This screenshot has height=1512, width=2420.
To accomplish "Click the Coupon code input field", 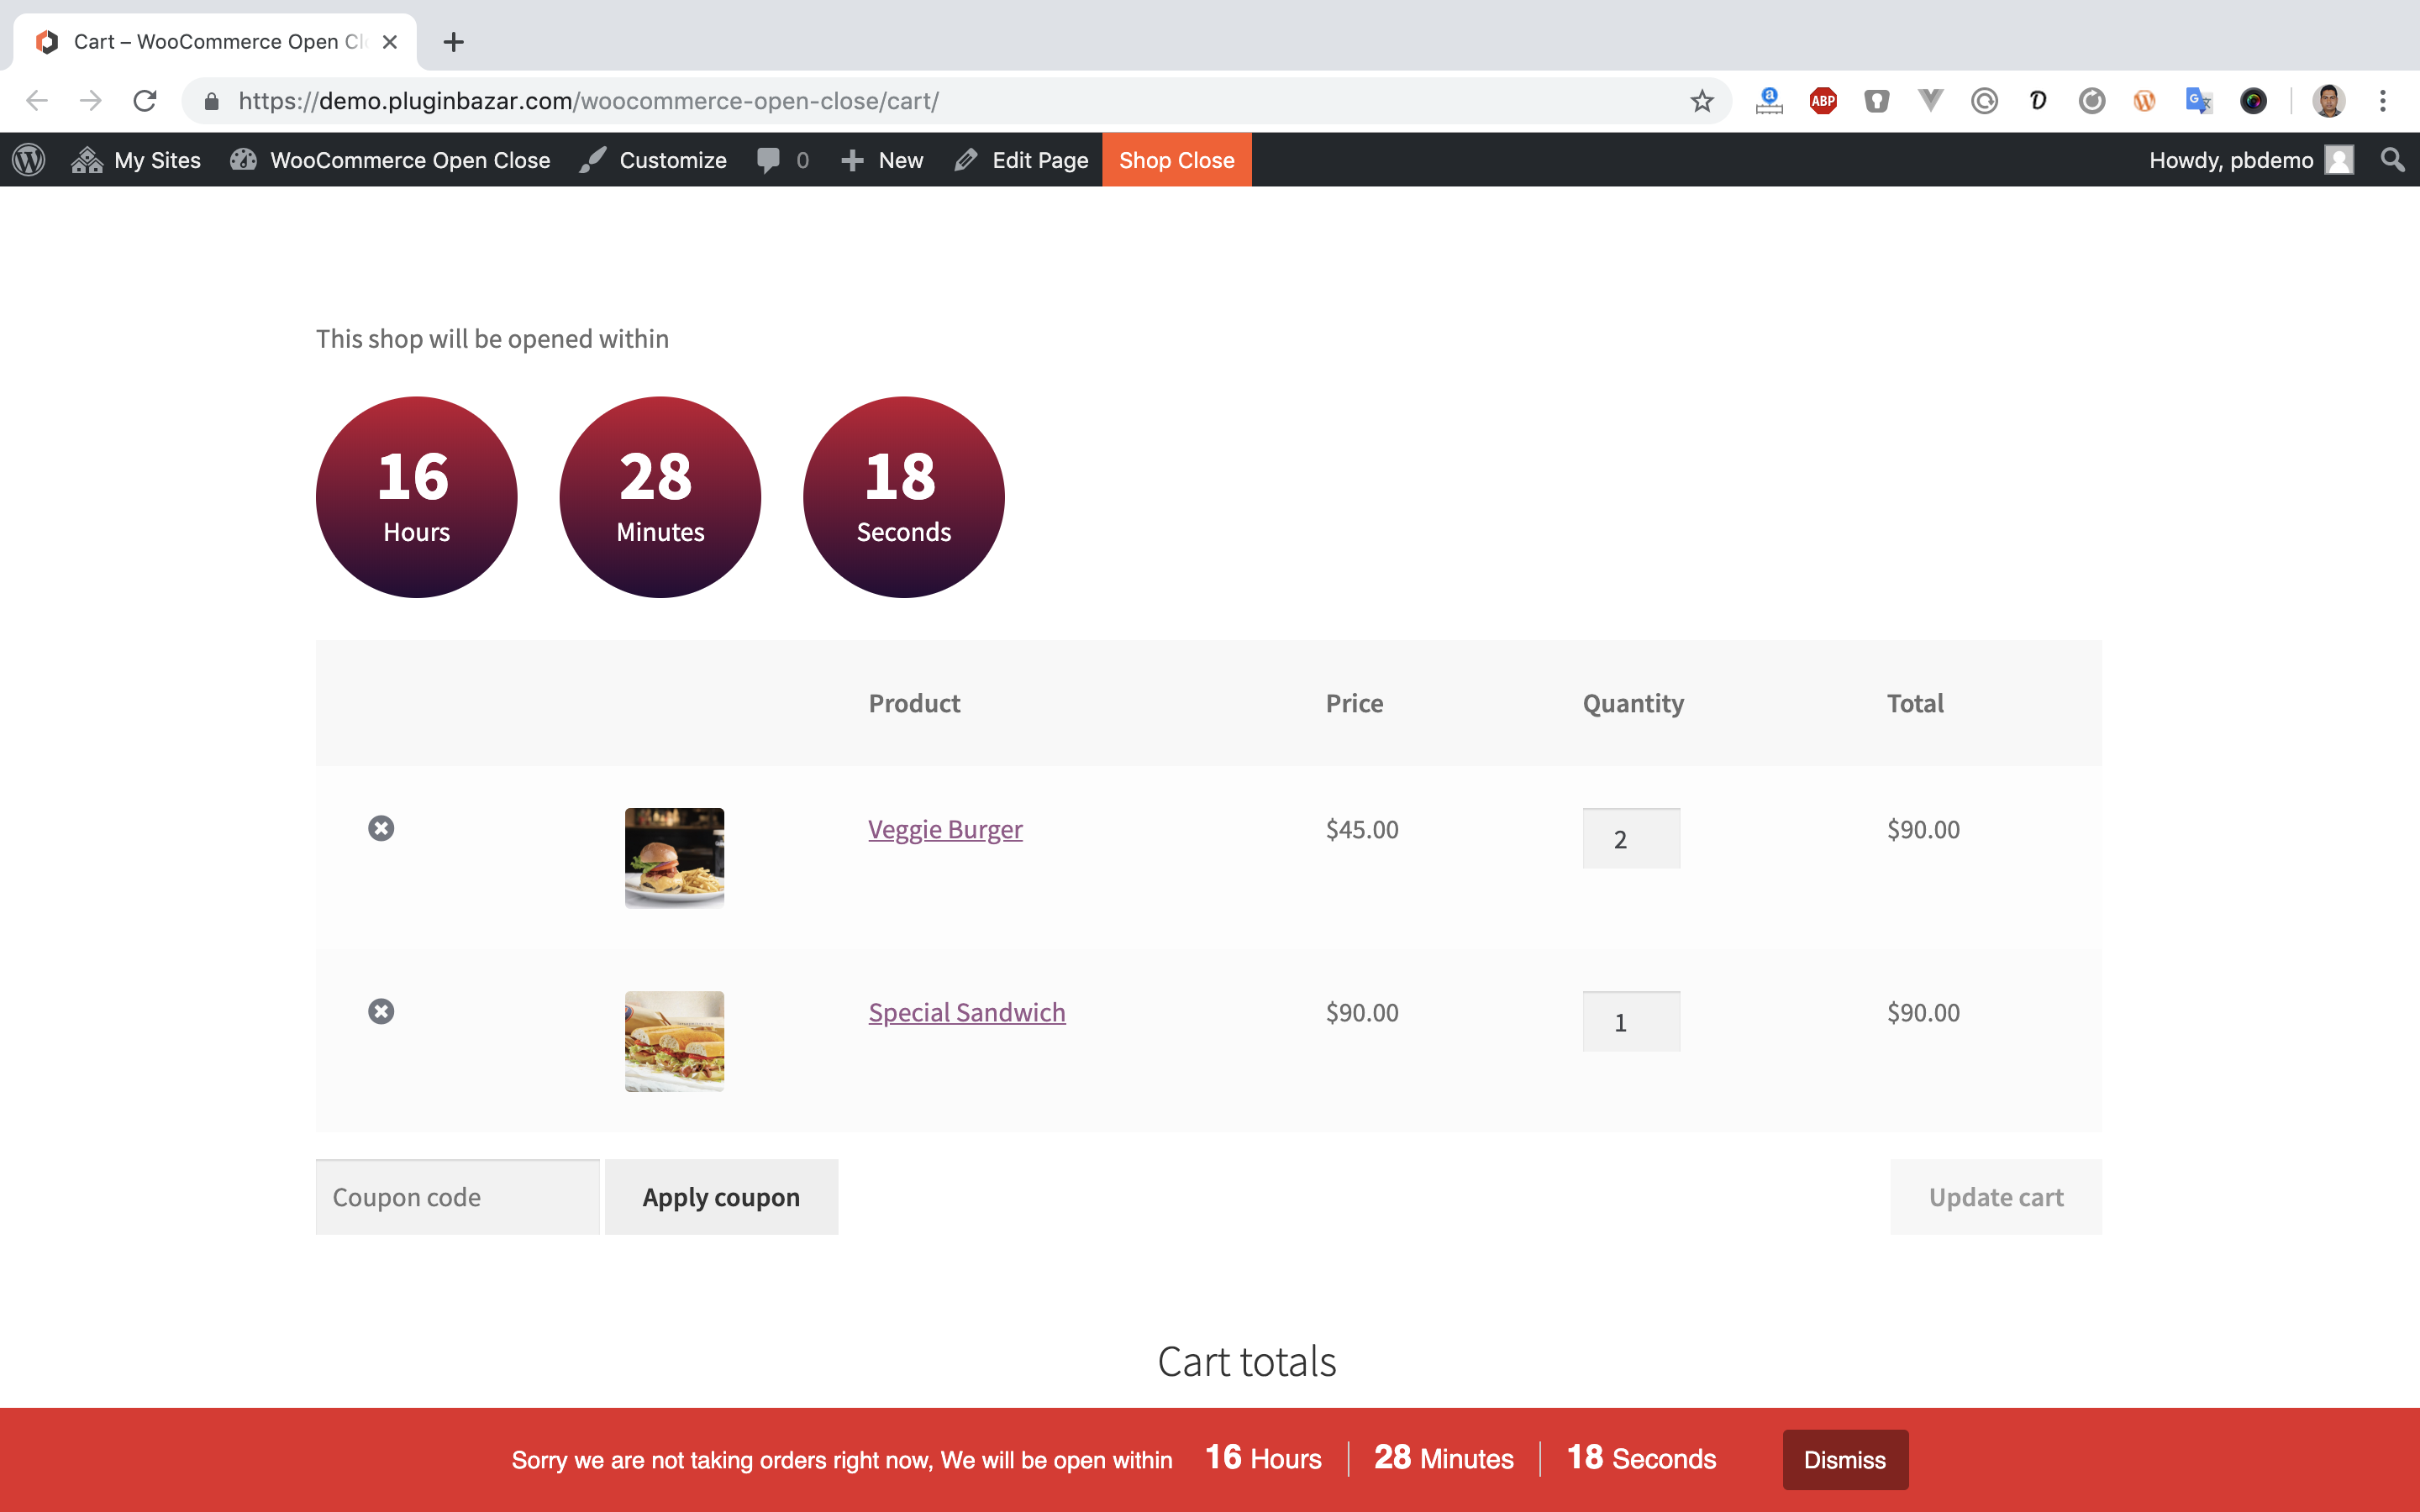I will (458, 1197).
